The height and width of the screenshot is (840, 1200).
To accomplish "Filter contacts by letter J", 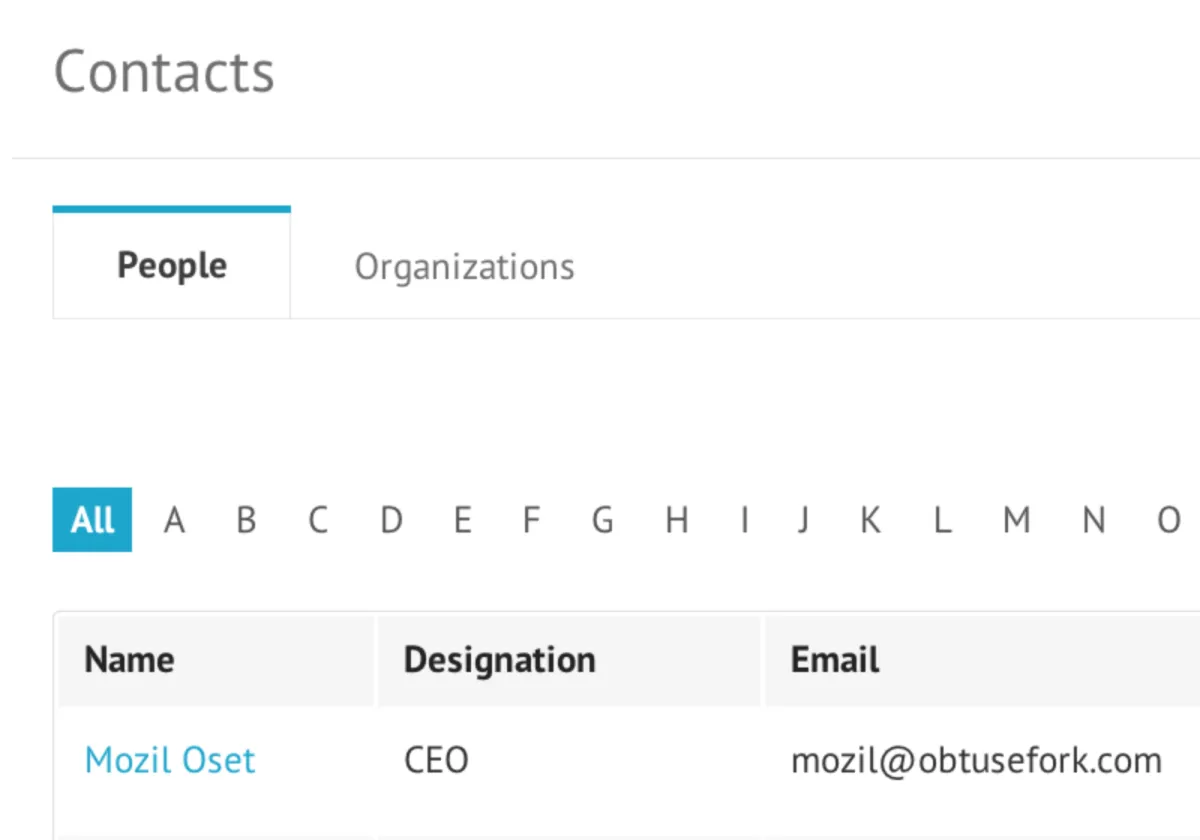I will (802, 520).
